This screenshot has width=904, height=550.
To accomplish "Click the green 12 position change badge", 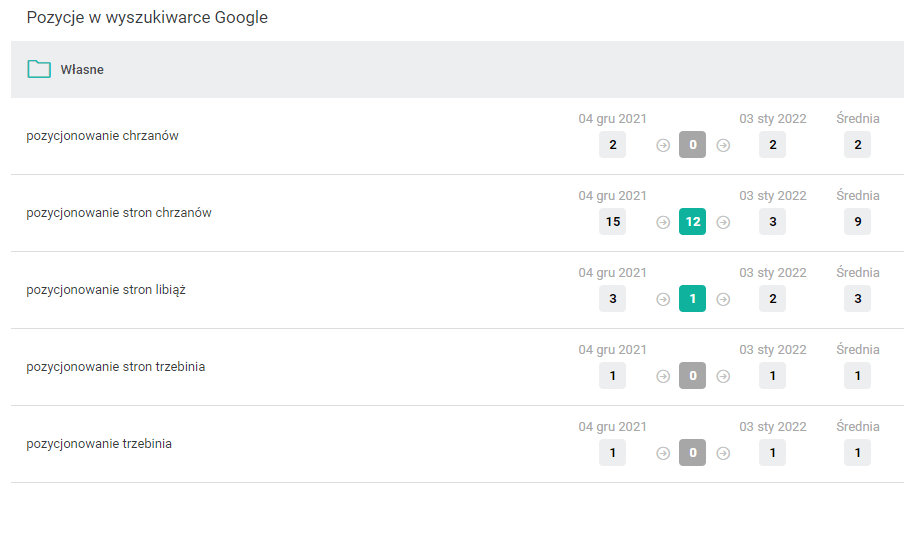I will point(692,222).
